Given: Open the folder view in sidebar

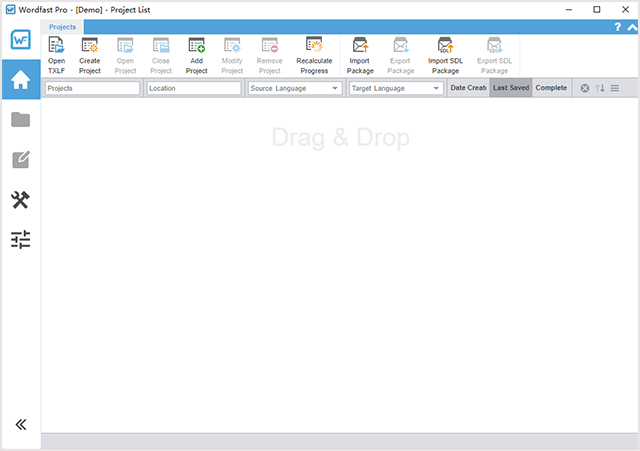Looking at the screenshot, I should click(21, 120).
